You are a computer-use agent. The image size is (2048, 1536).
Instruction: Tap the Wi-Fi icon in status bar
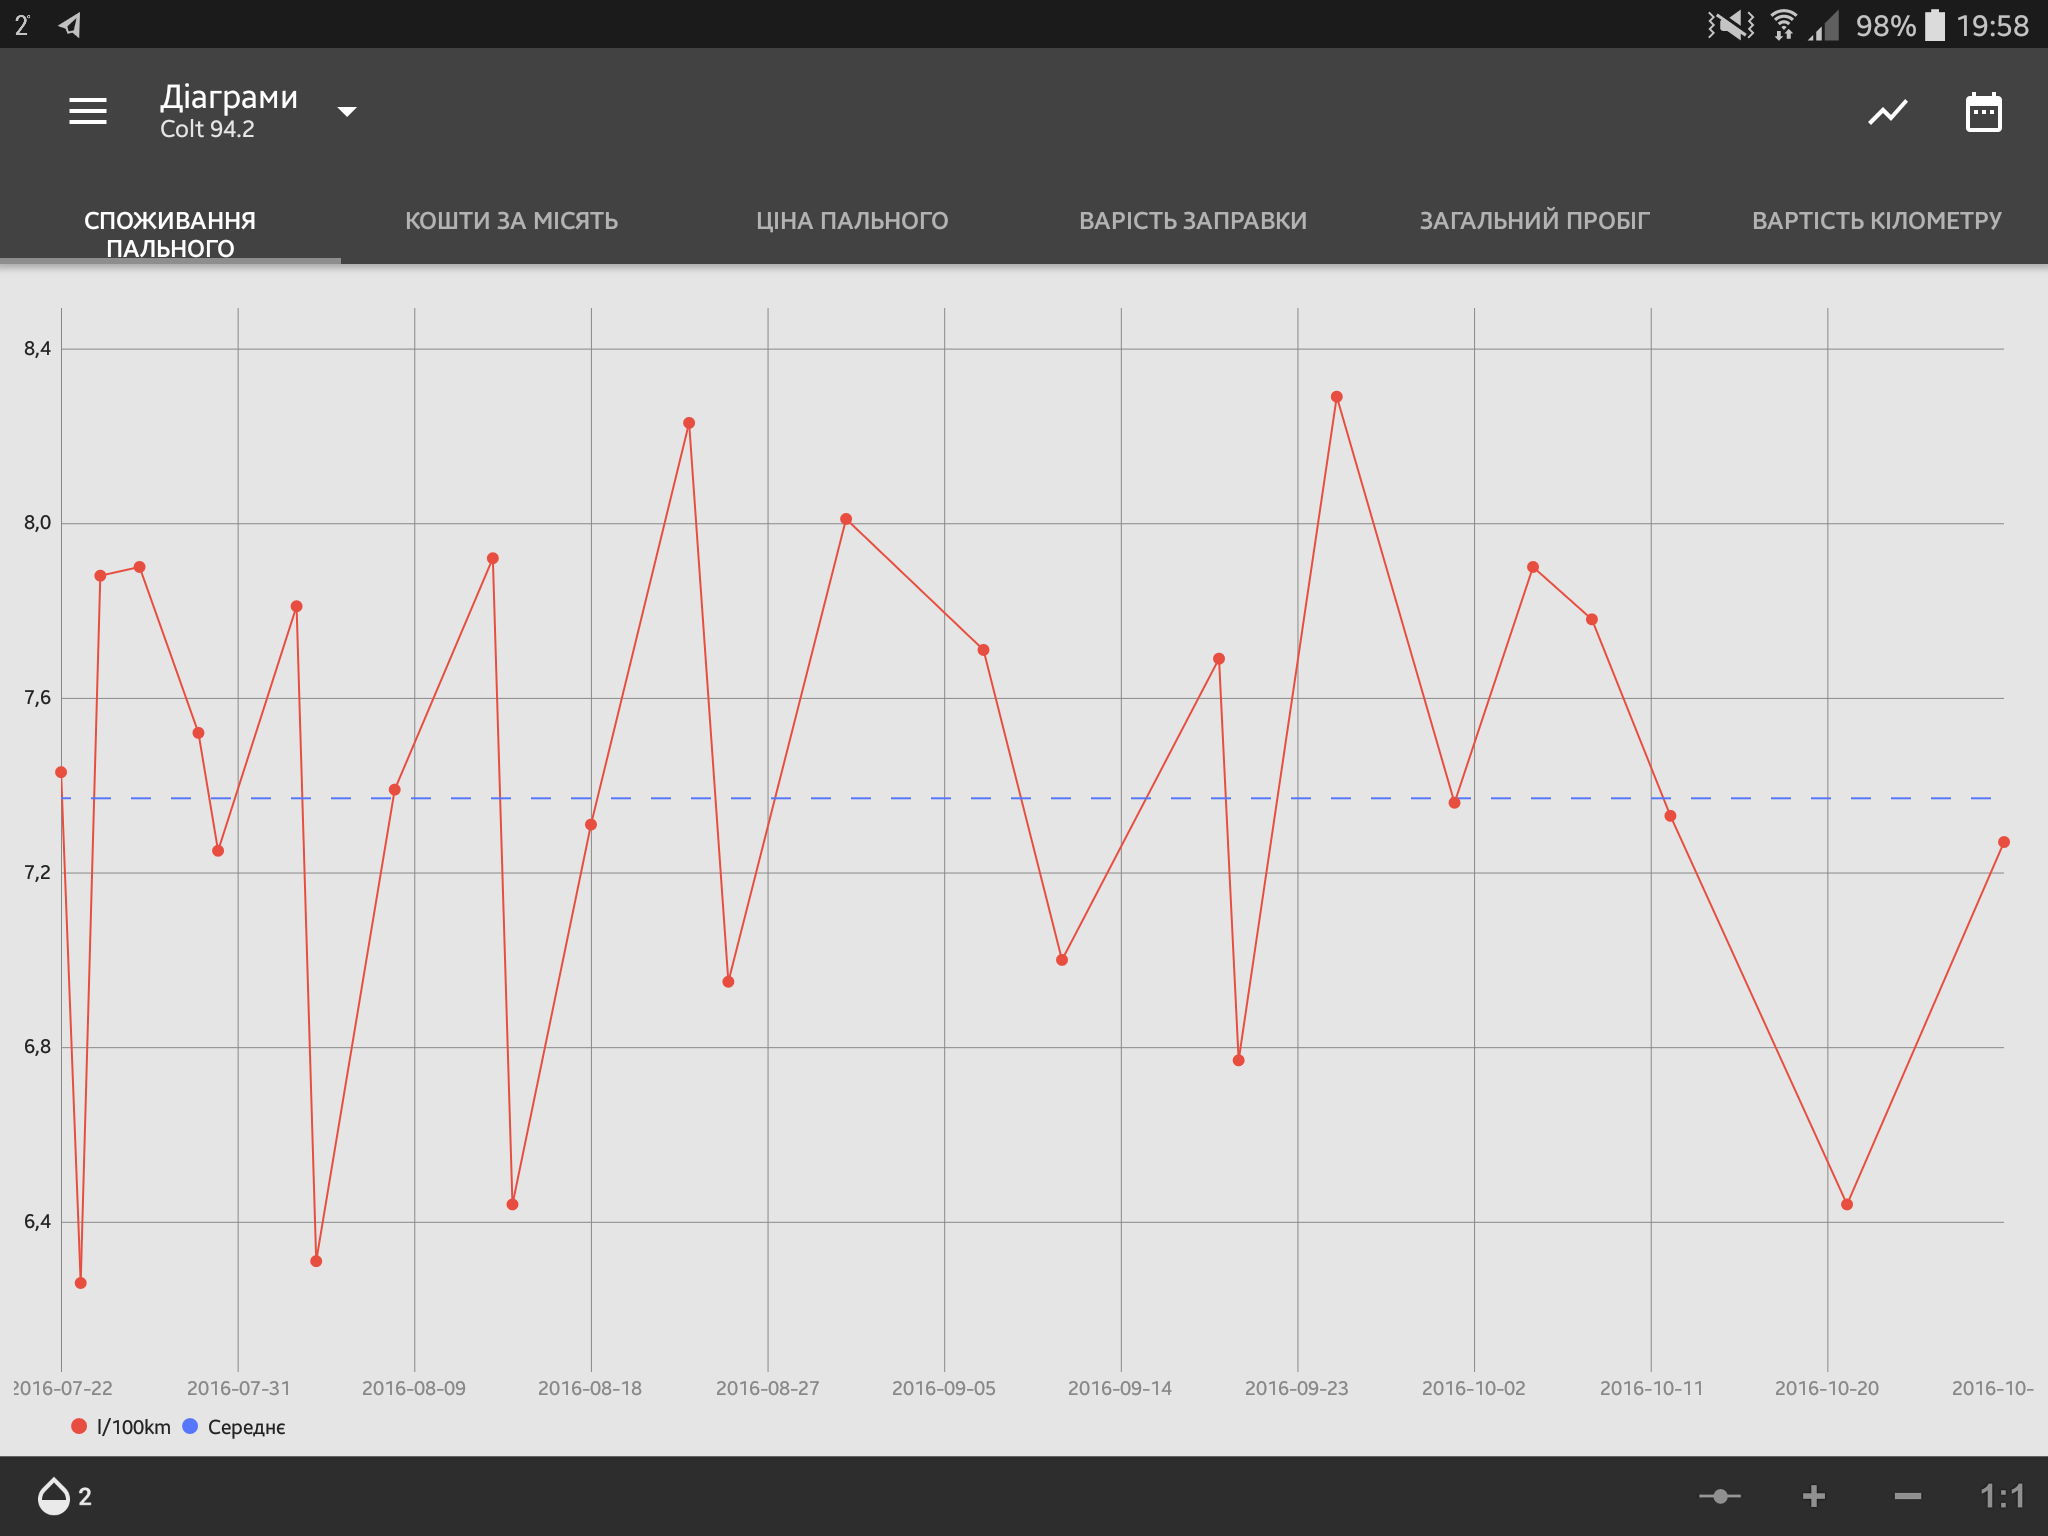1783,24
